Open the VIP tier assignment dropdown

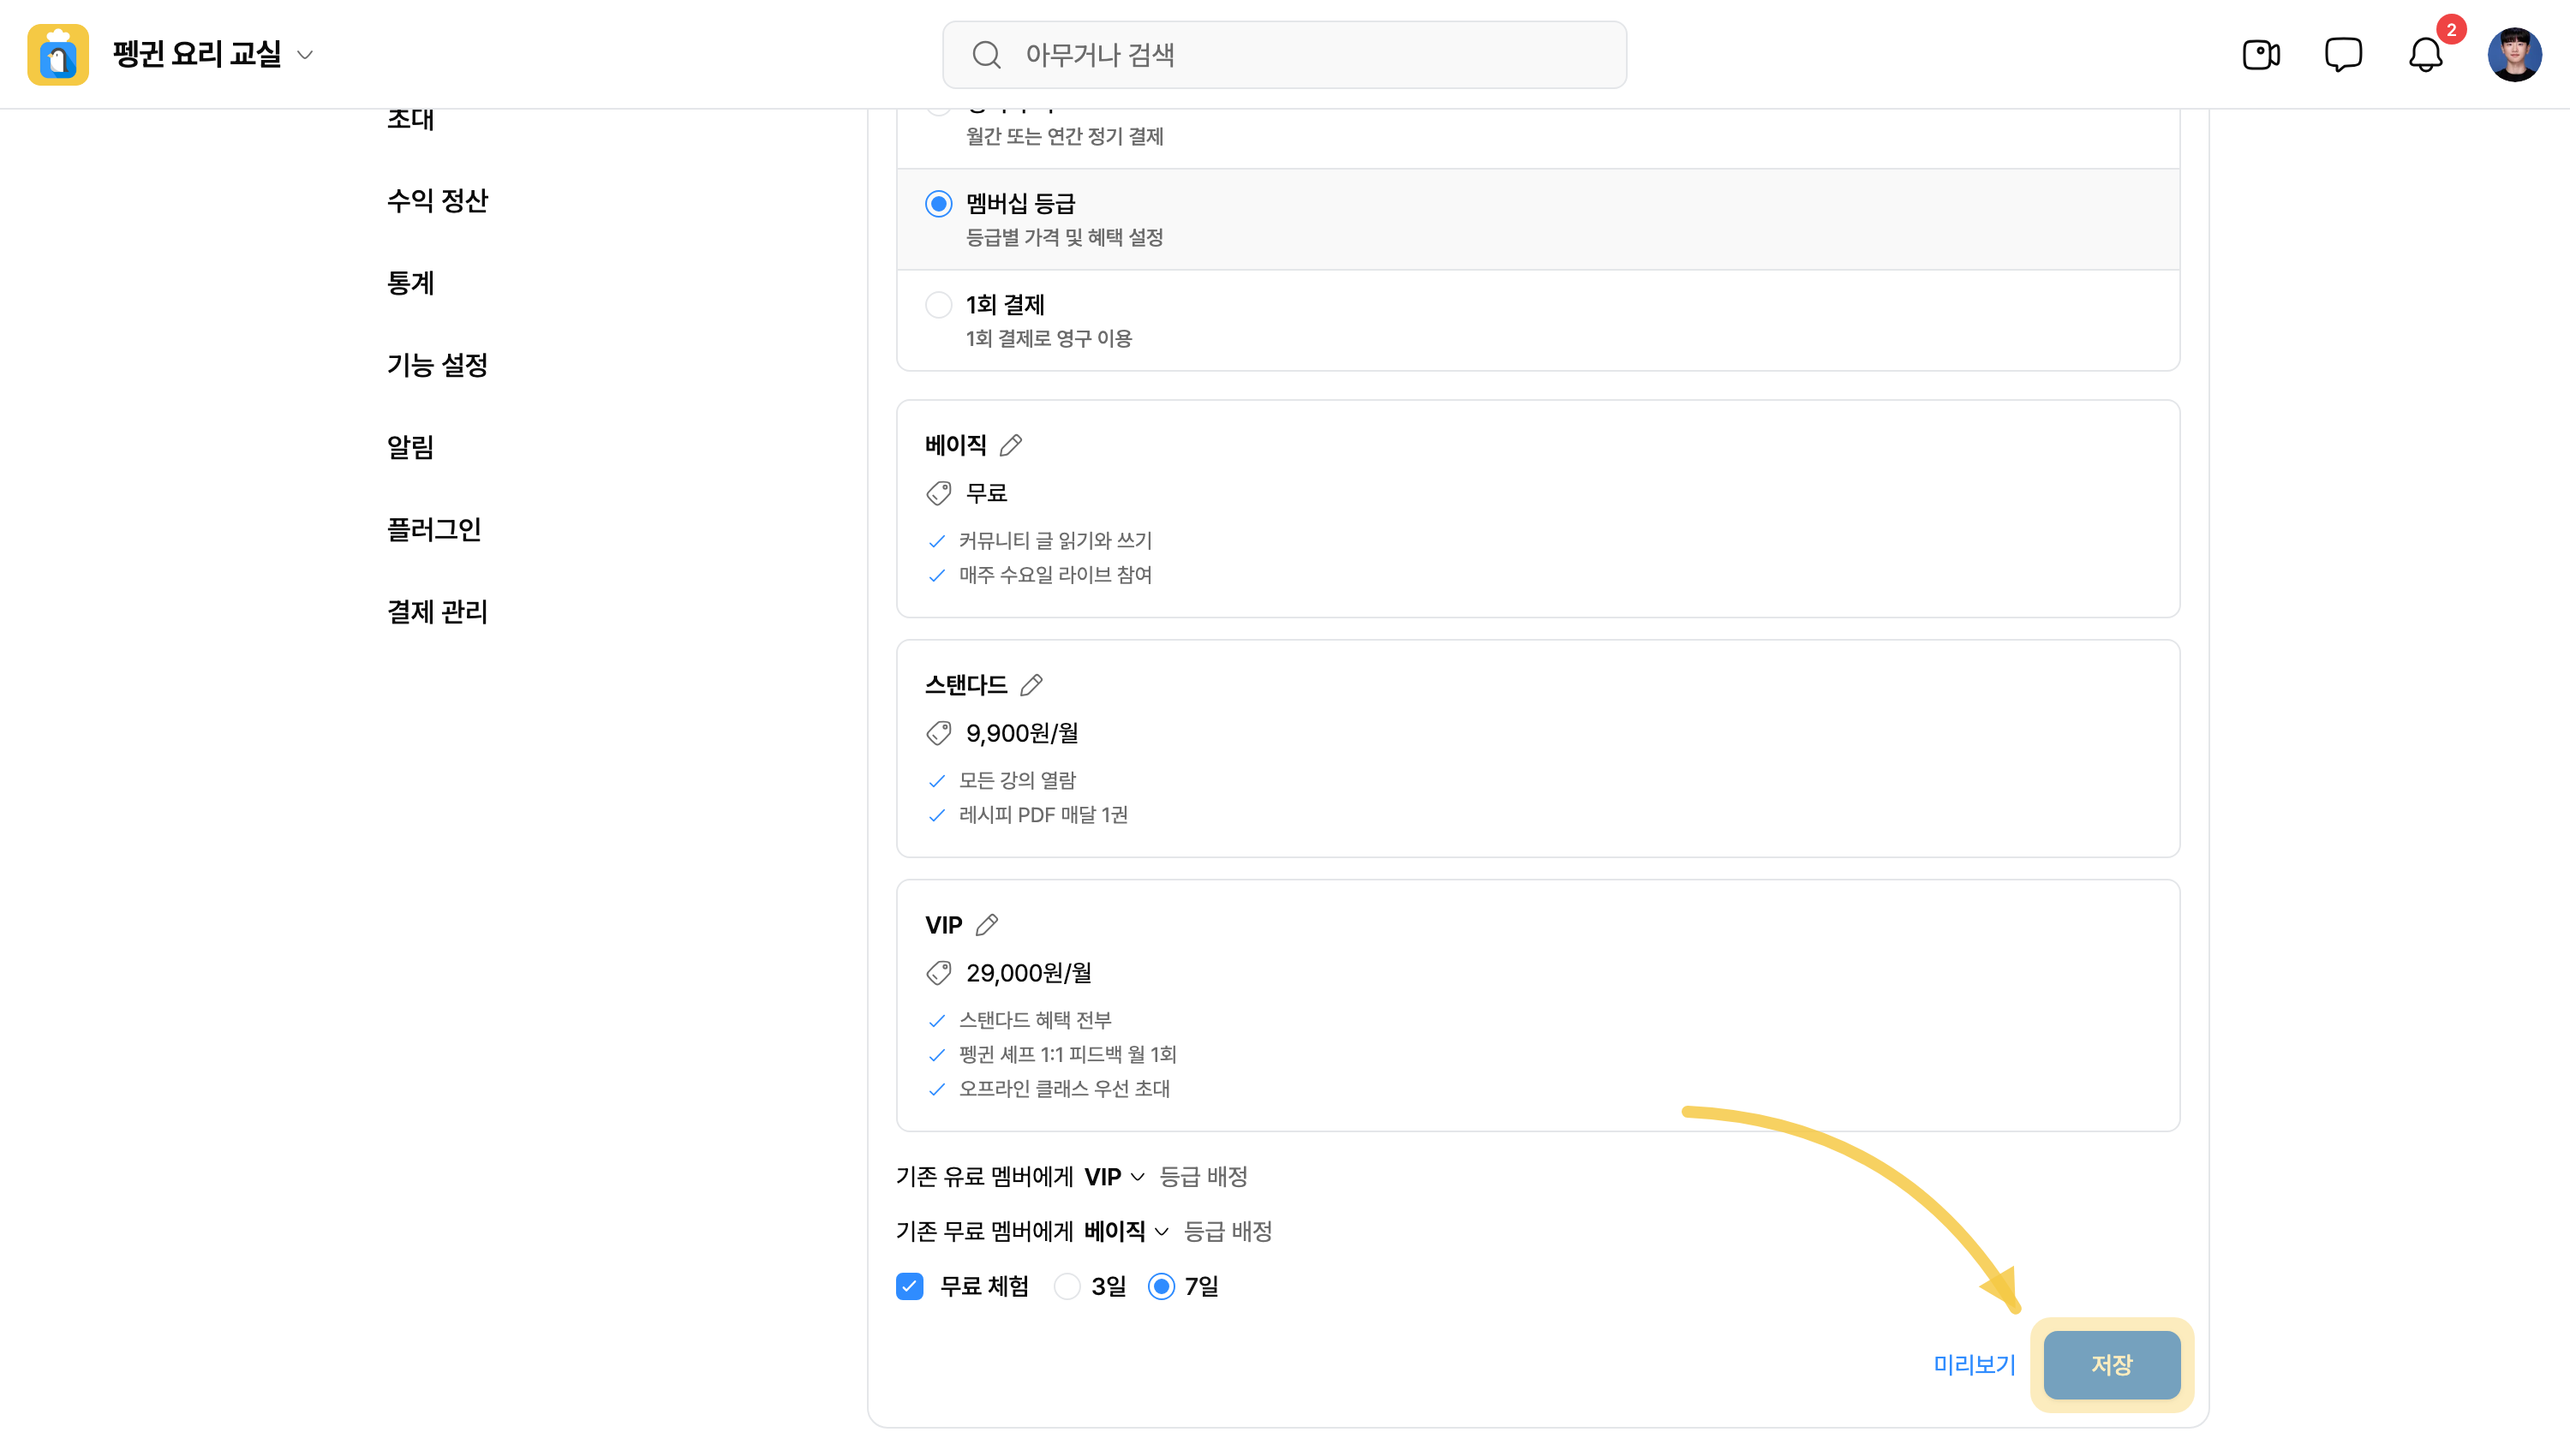pyautogui.click(x=1115, y=1177)
